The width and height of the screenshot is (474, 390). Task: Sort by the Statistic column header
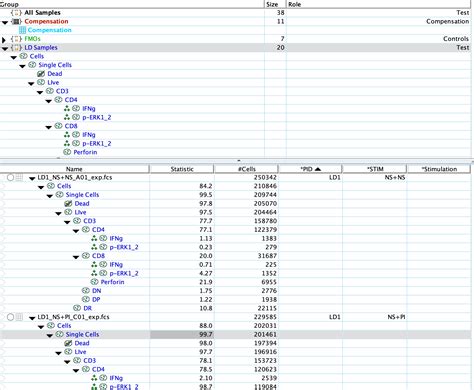(182, 169)
